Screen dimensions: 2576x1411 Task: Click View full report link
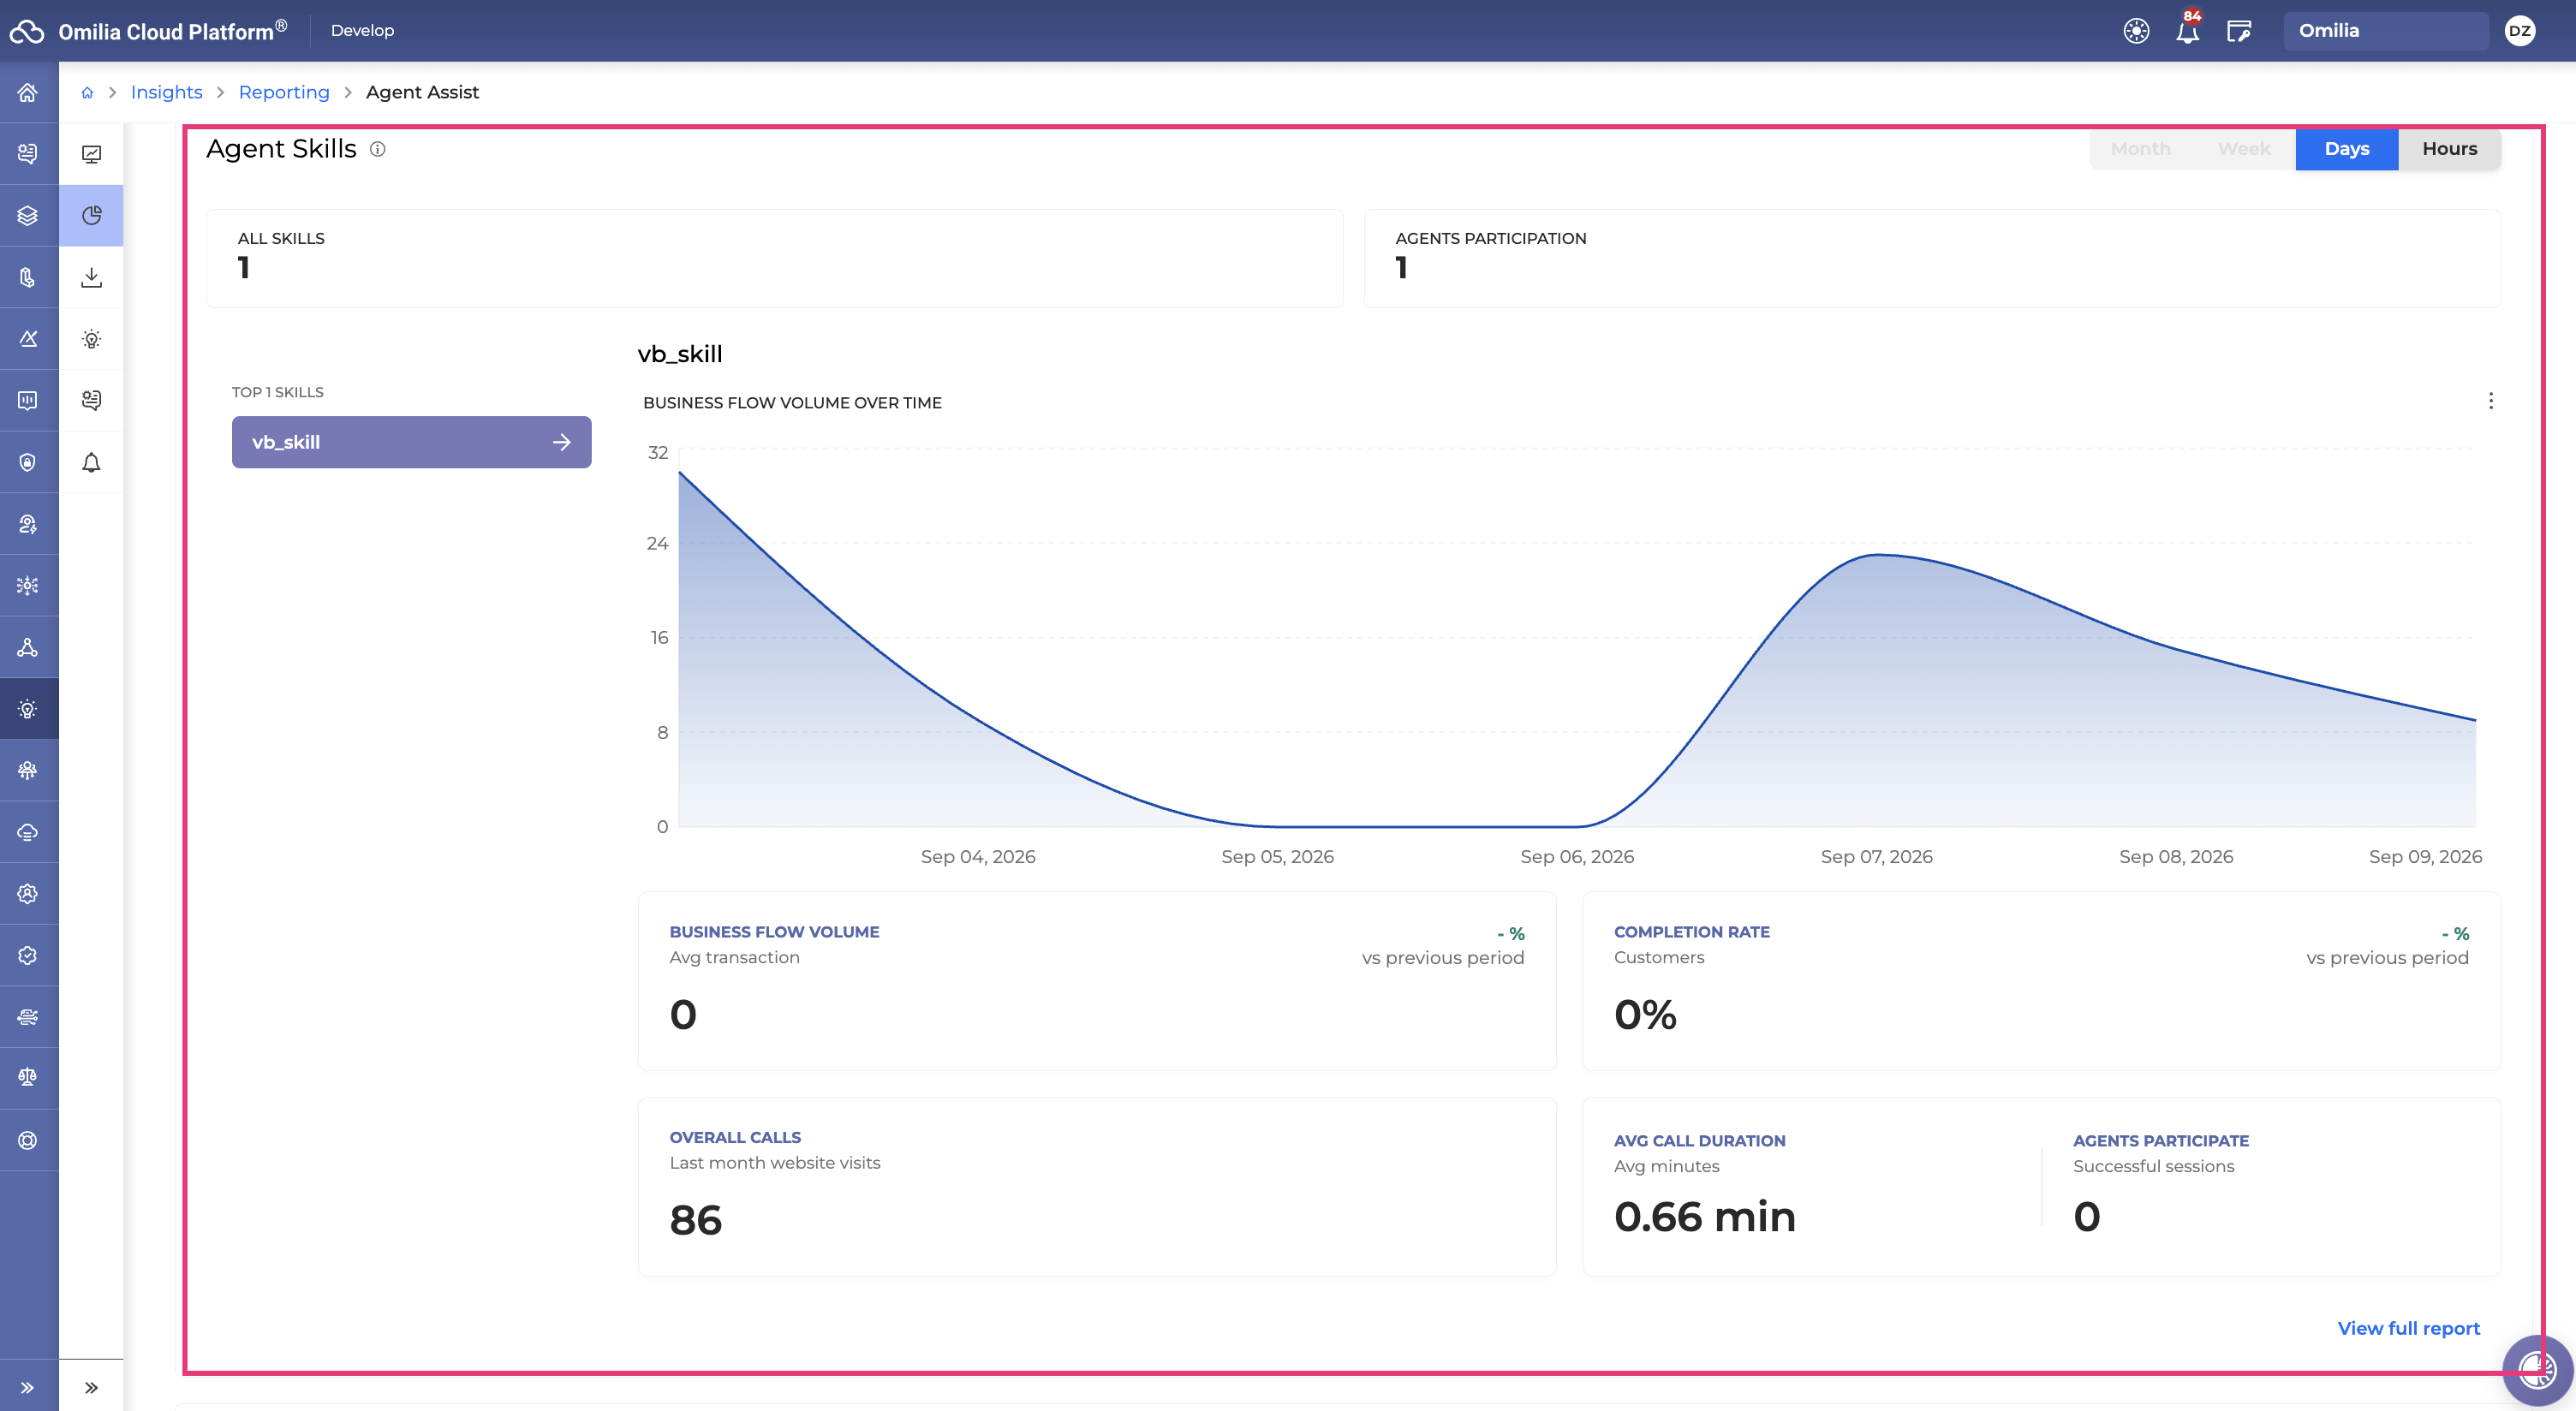coord(2408,1328)
